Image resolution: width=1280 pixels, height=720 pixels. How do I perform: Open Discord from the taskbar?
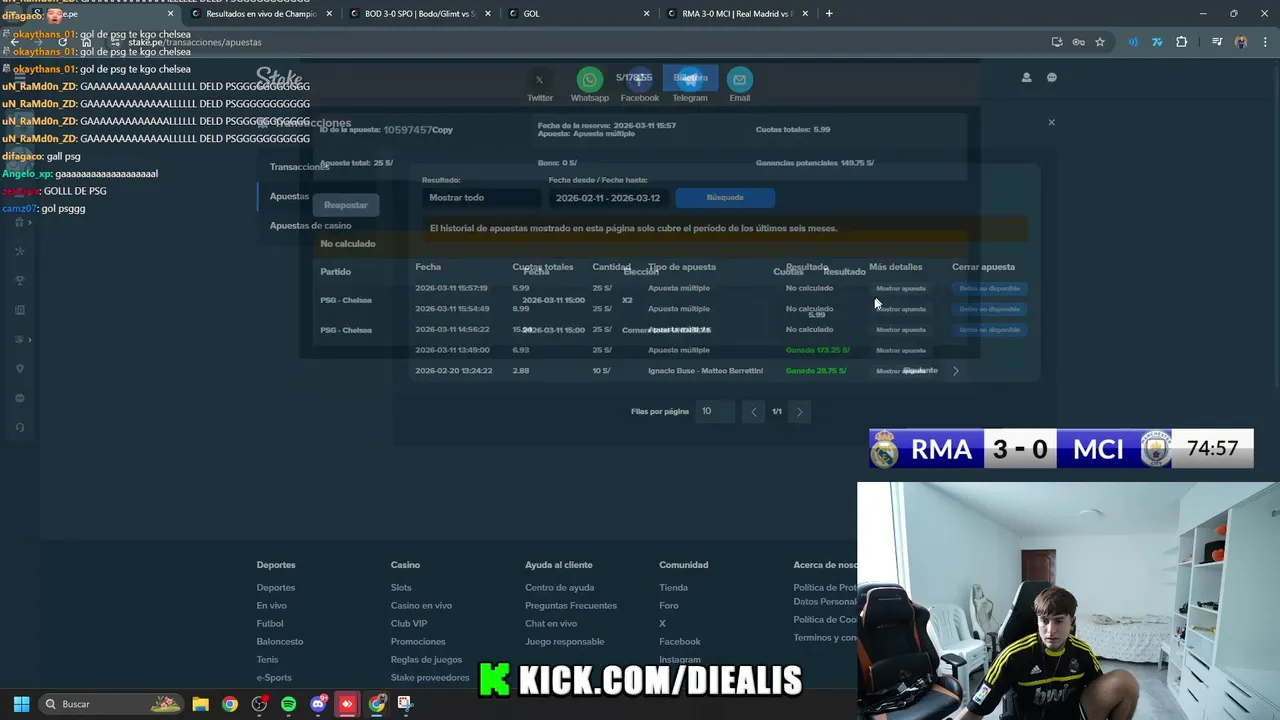coord(318,704)
